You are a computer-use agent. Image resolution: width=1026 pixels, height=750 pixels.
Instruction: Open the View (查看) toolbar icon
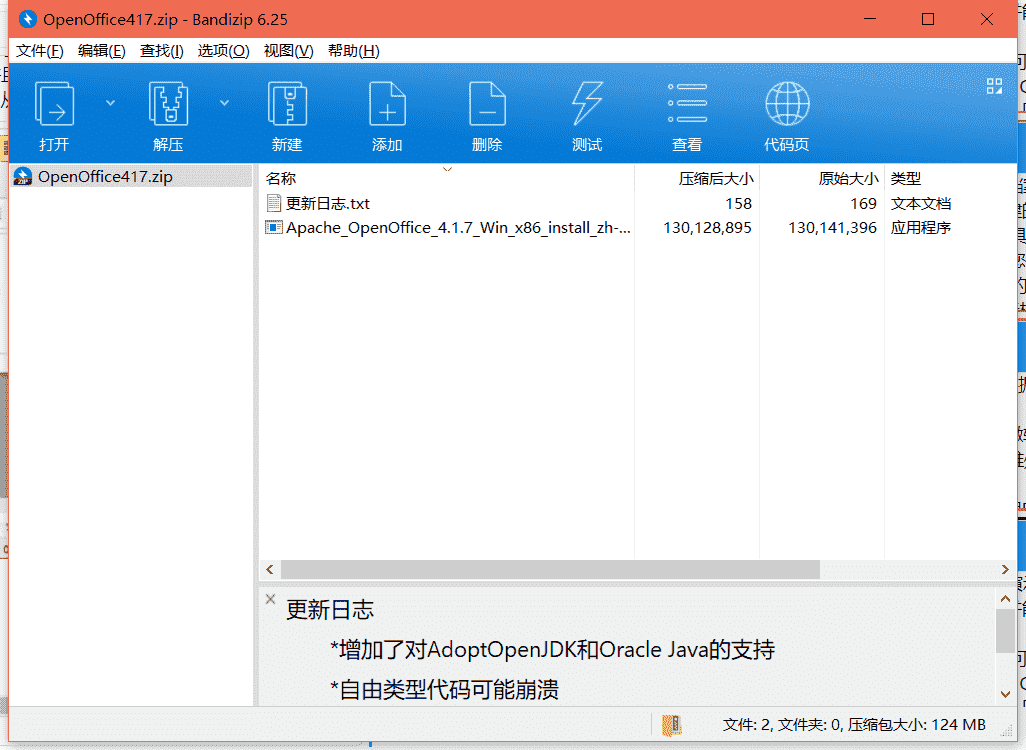(x=687, y=103)
